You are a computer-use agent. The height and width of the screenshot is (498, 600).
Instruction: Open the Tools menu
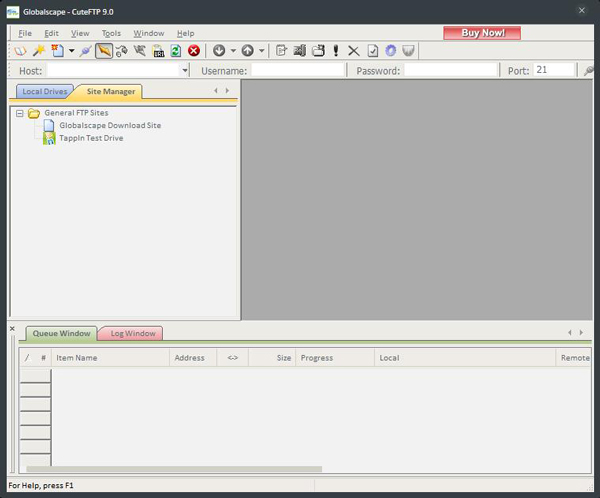(x=111, y=33)
